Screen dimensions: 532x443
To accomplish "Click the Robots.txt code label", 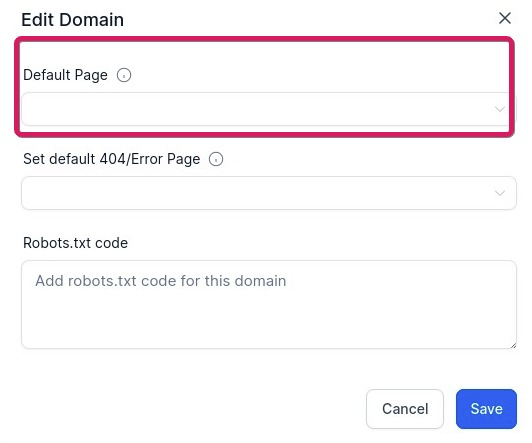I will coord(75,243).
